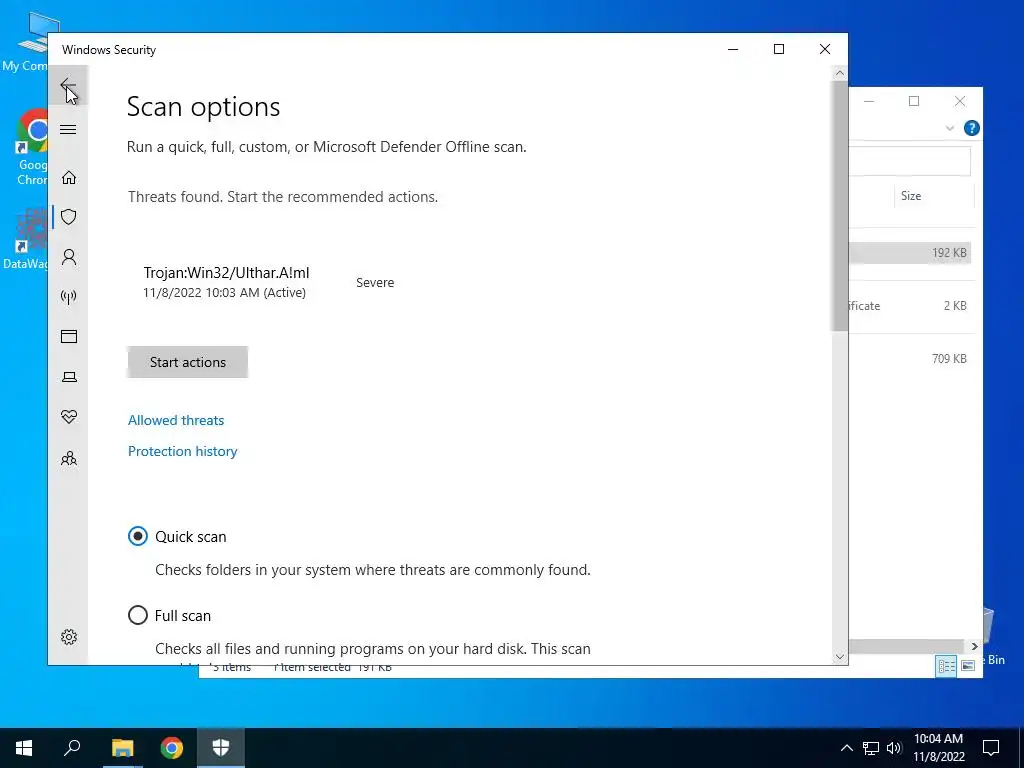Open taskbar Search magnifier
This screenshot has width=1024, height=768.
click(72, 748)
